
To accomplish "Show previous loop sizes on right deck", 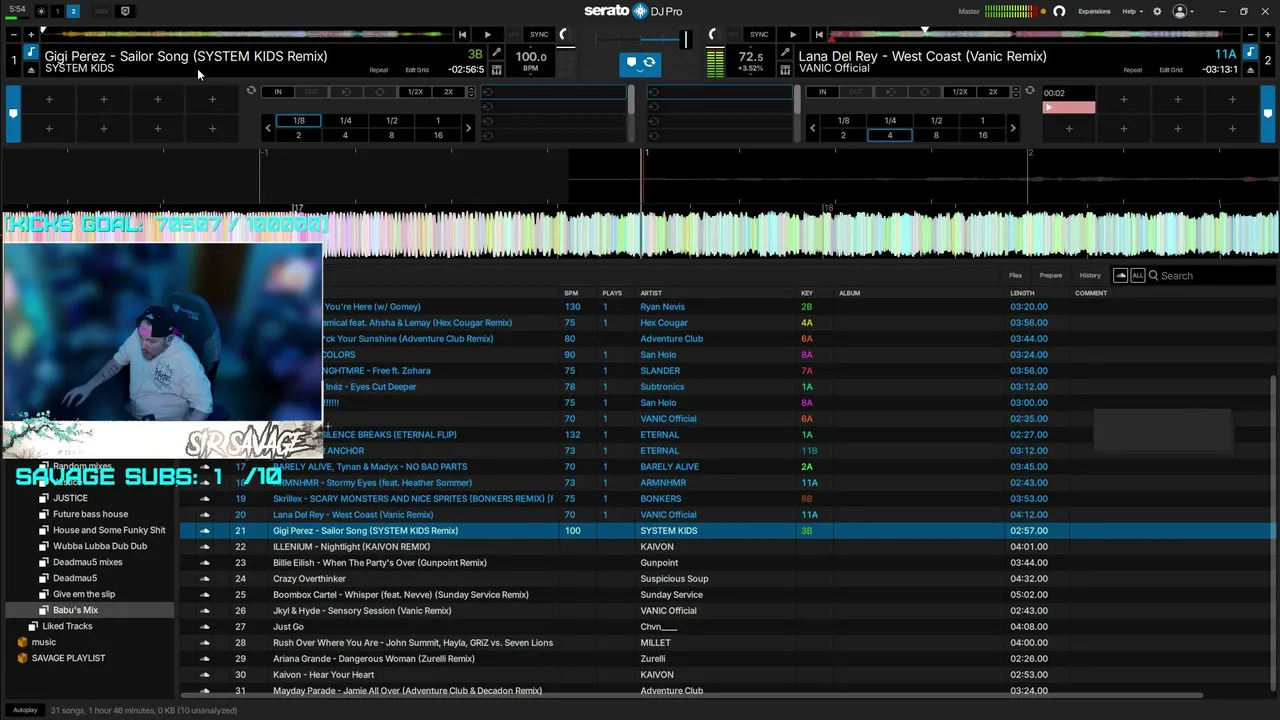I will point(812,128).
